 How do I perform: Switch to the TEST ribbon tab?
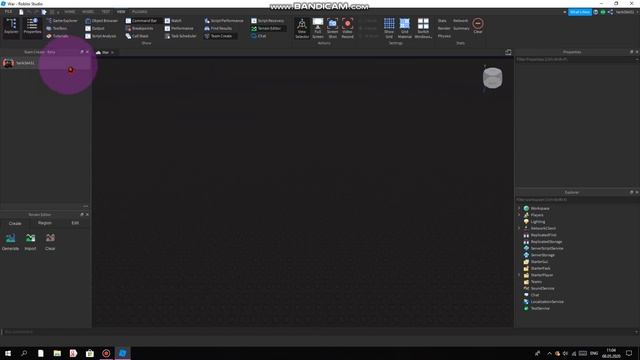click(x=106, y=12)
